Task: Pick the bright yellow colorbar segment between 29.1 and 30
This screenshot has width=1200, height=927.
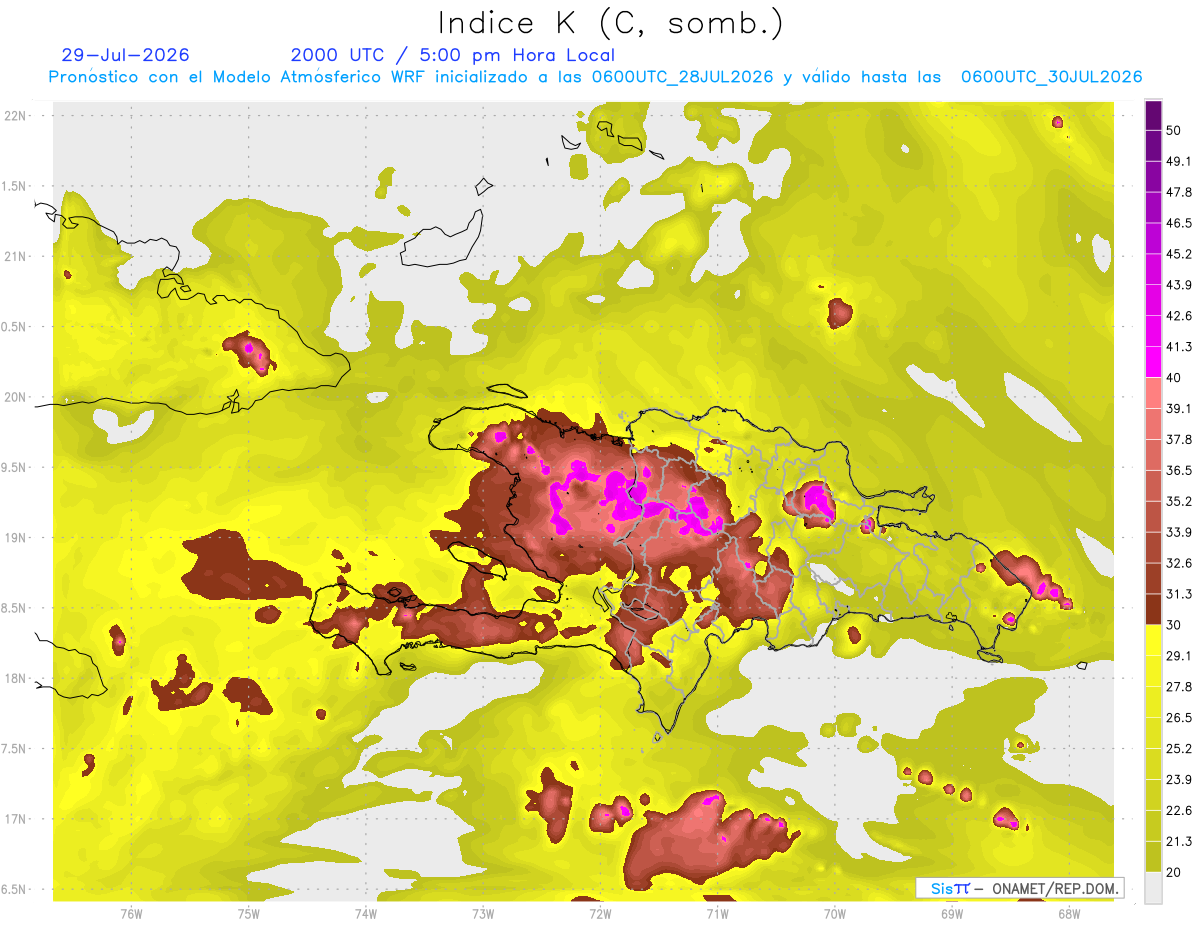Action: pos(1153,640)
